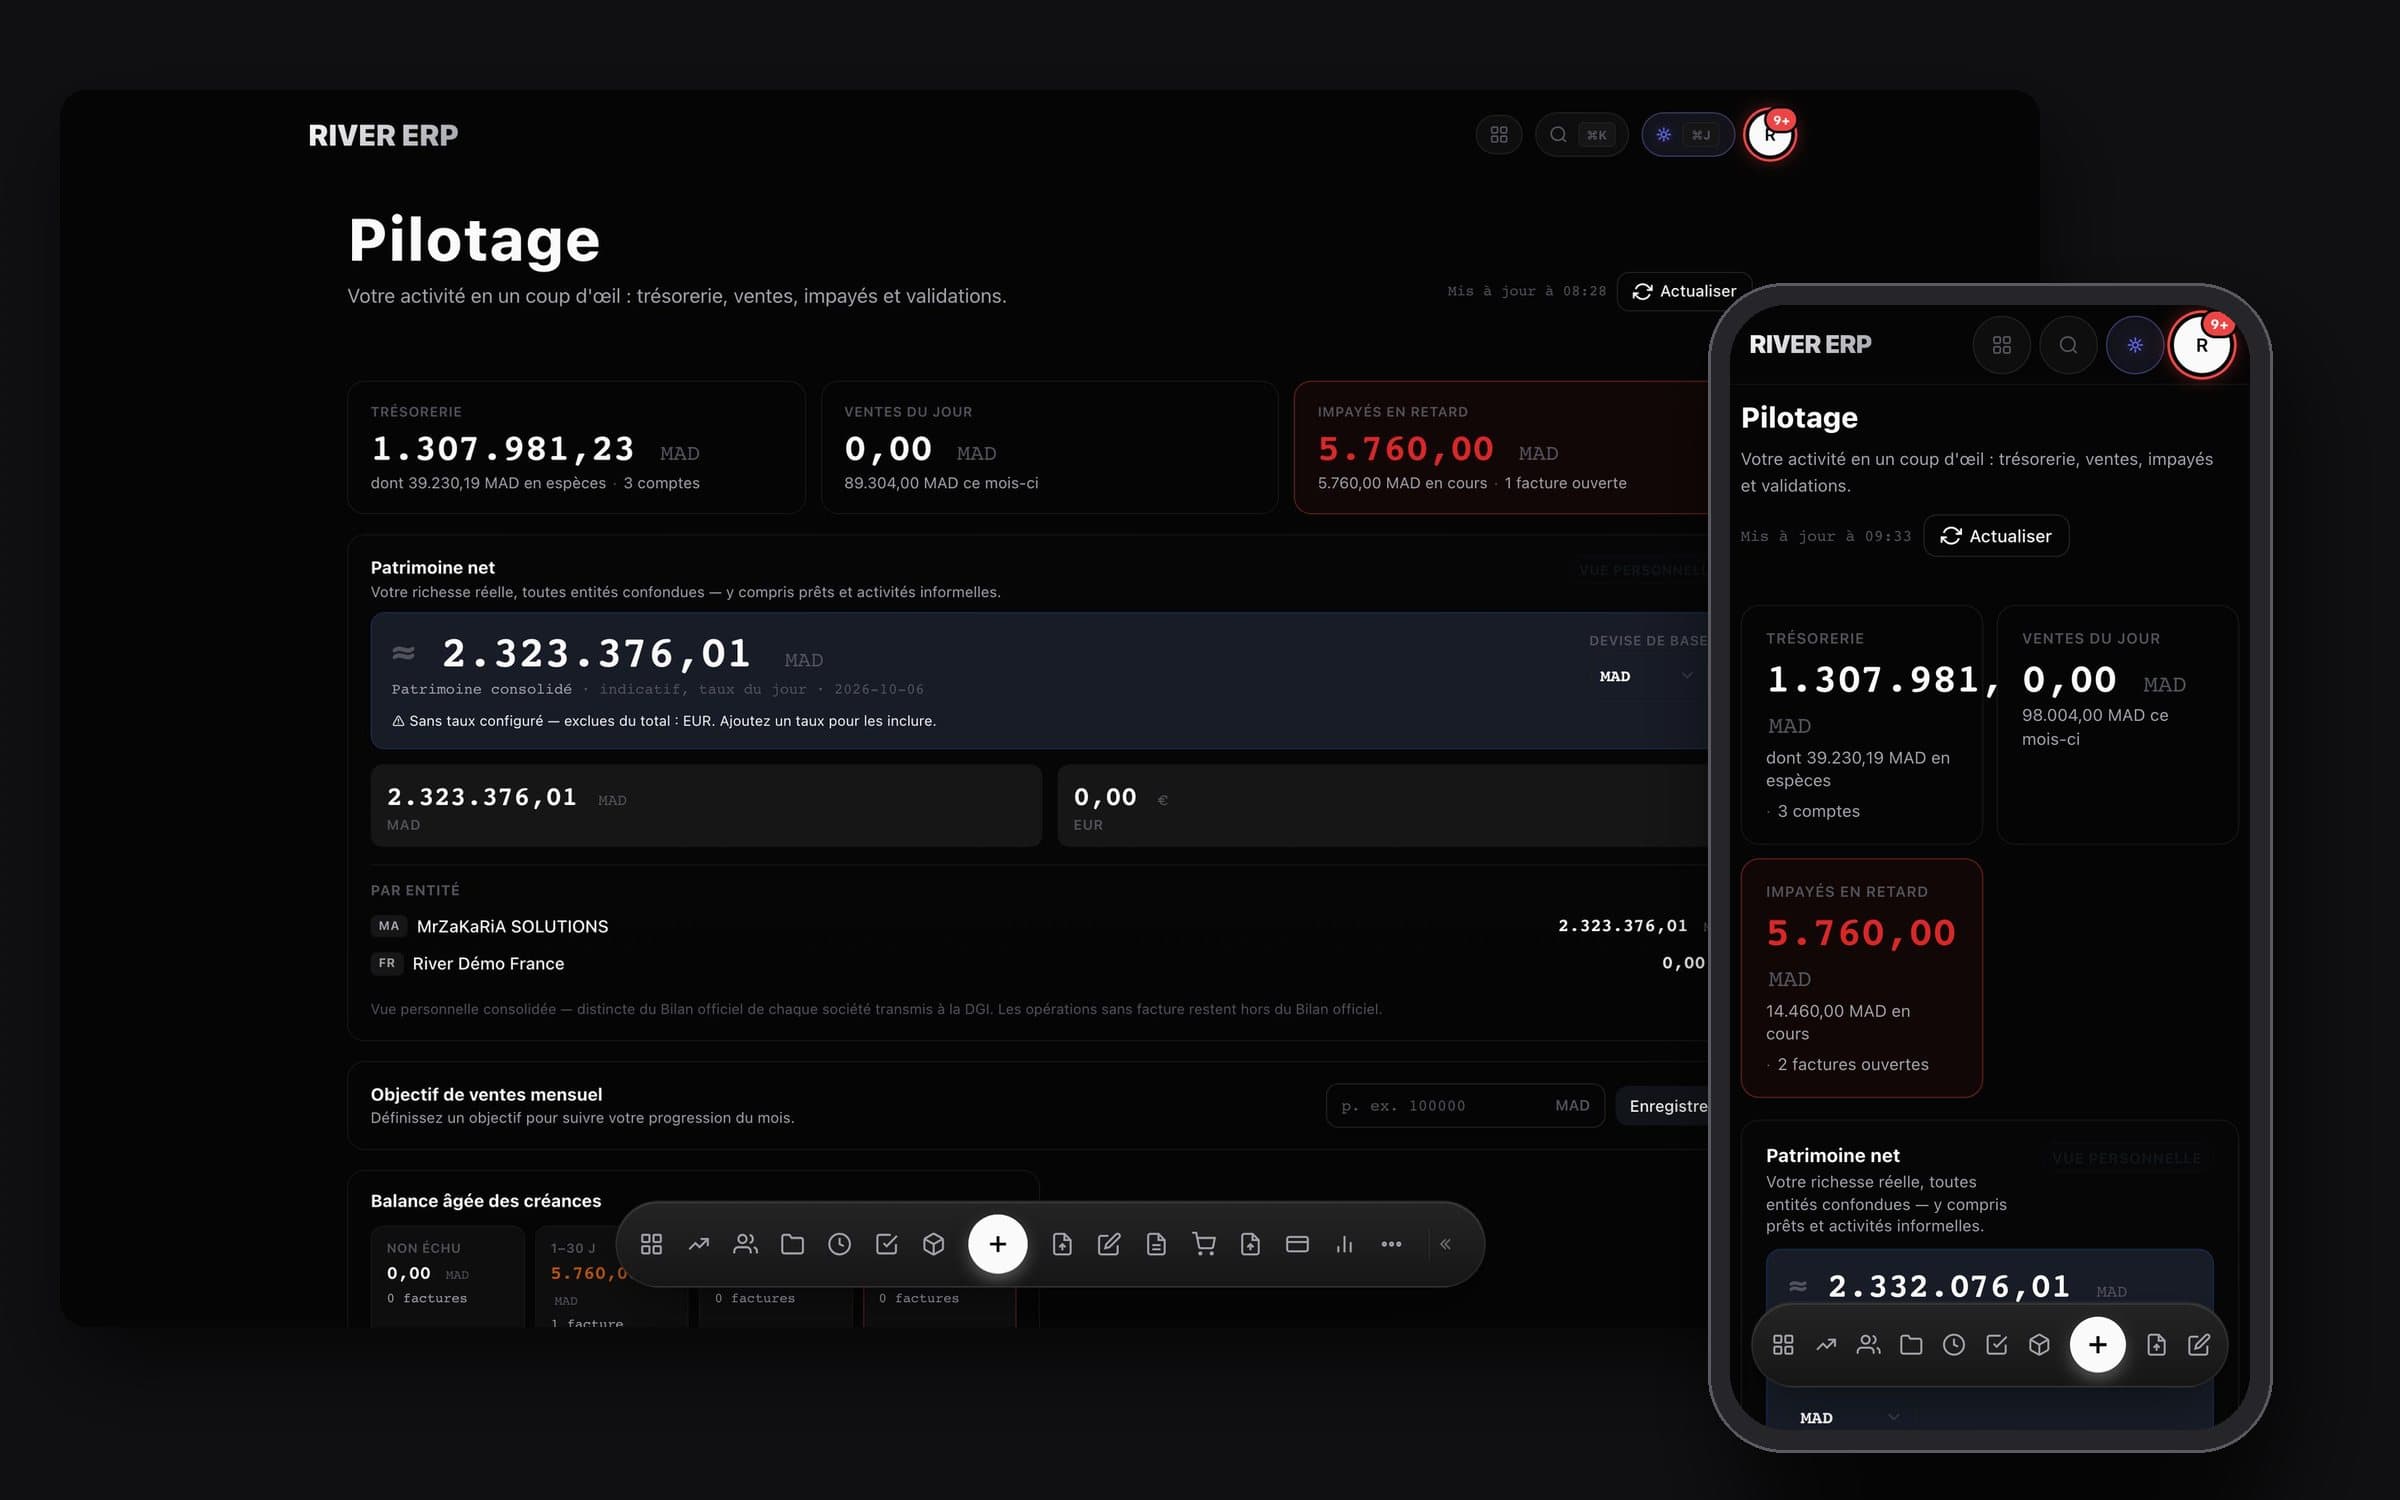The width and height of the screenshot is (2400, 1500).
Task: Click the white plus button in phone dock
Action: (2097, 1345)
